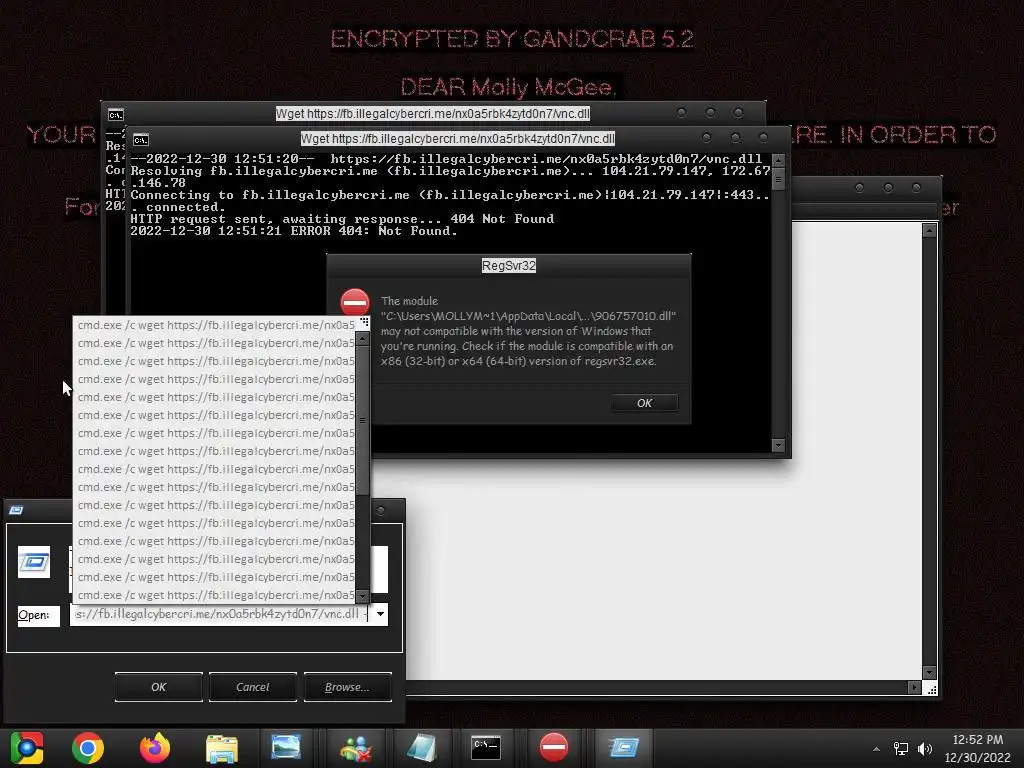Open the picture viewer taskbar icon
The width and height of the screenshot is (1024, 768).
click(x=286, y=747)
